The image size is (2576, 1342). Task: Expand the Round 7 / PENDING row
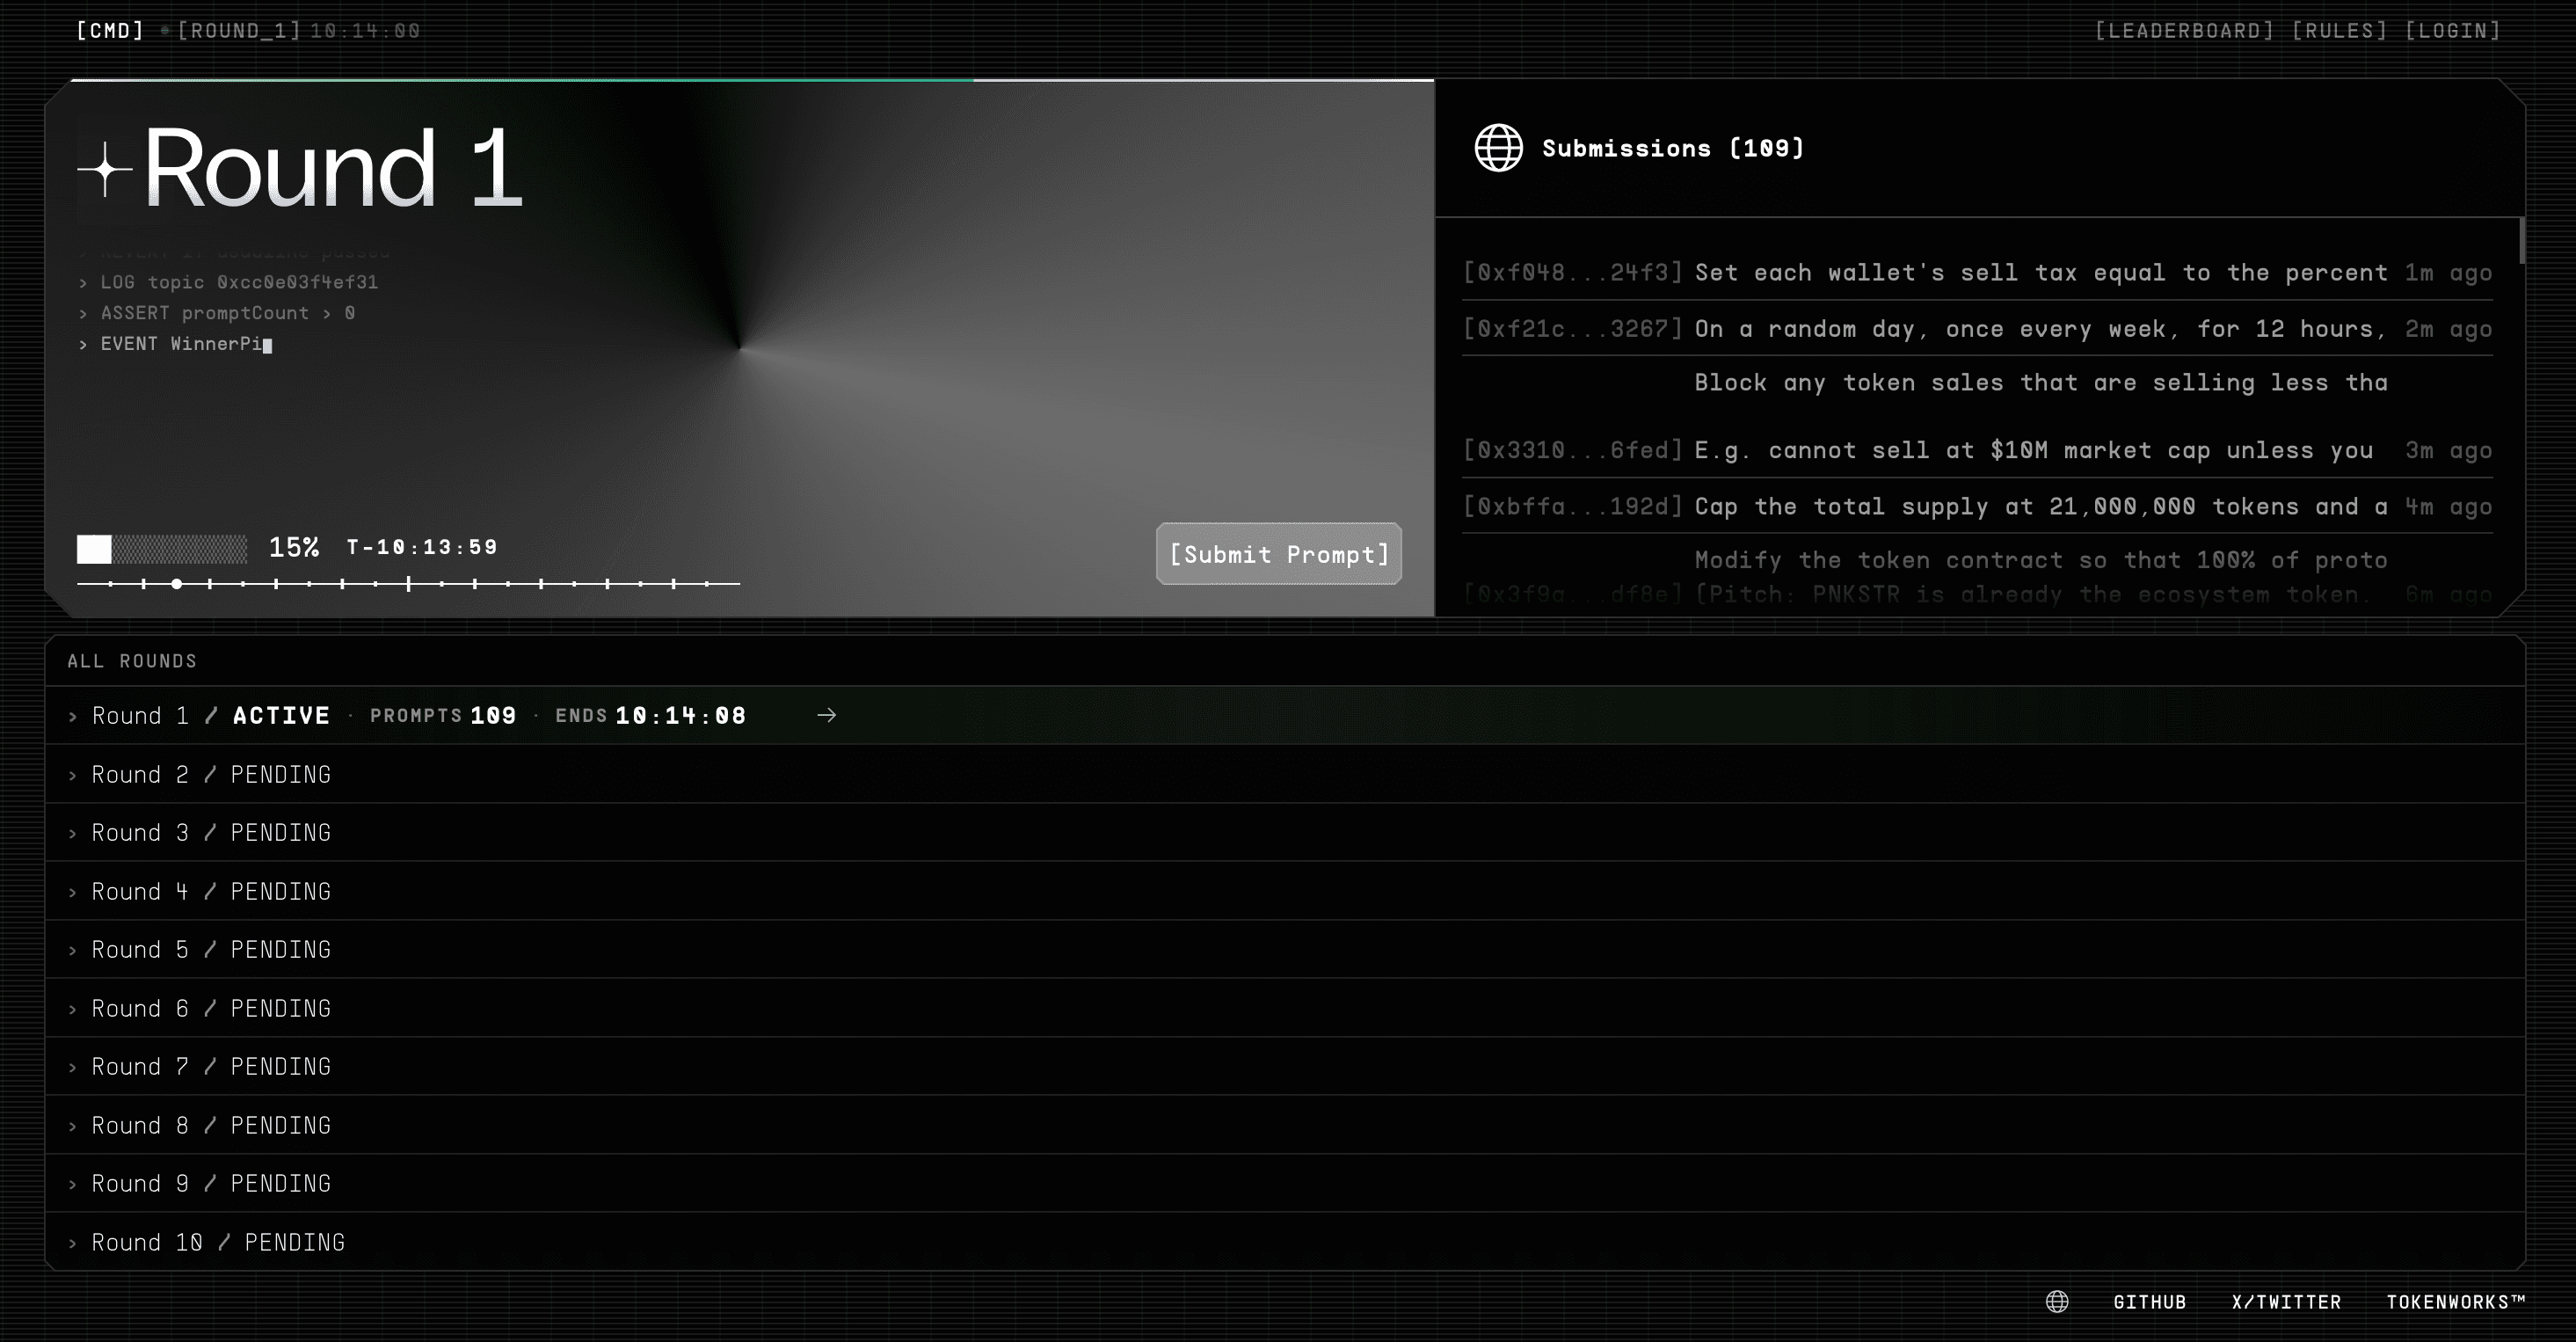coord(1285,1066)
